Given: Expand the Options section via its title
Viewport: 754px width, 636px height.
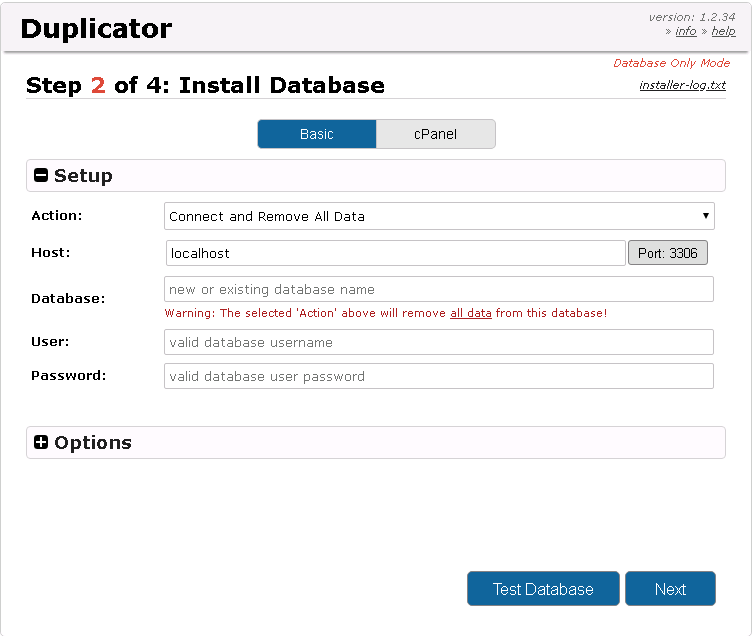Looking at the screenshot, I should 93,442.
